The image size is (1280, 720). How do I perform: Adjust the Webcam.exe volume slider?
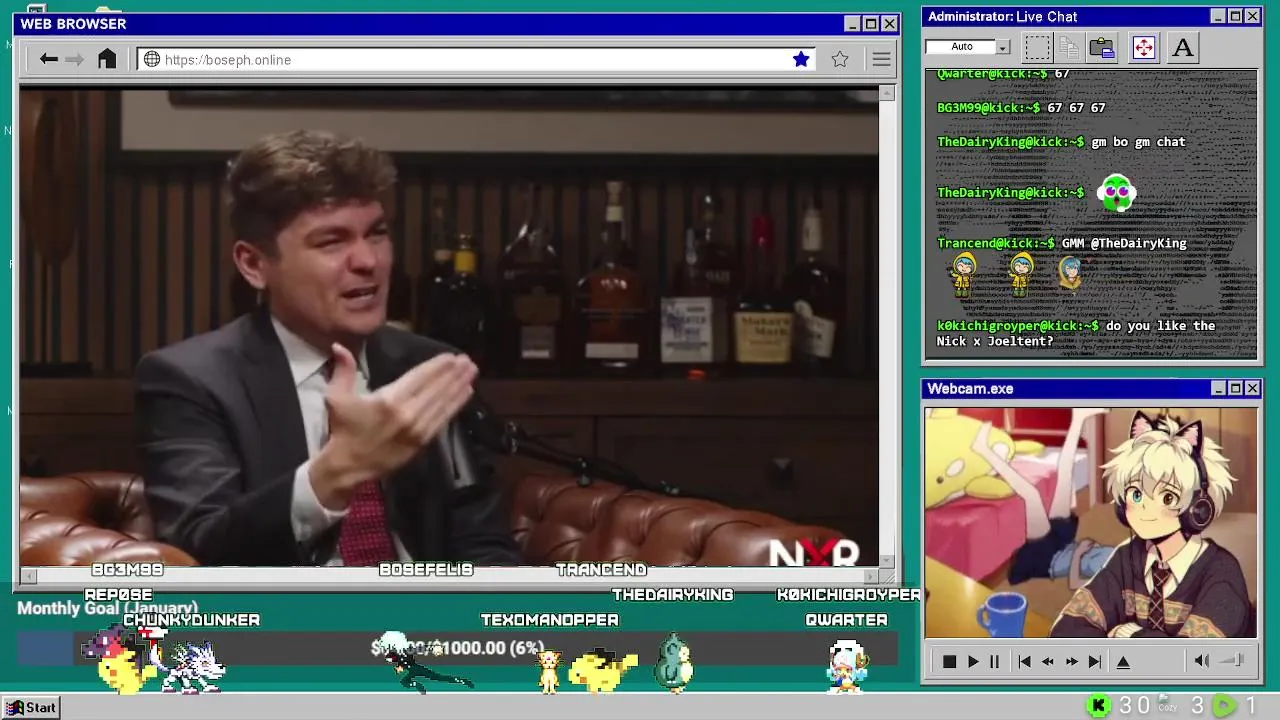(x=1233, y=661)
